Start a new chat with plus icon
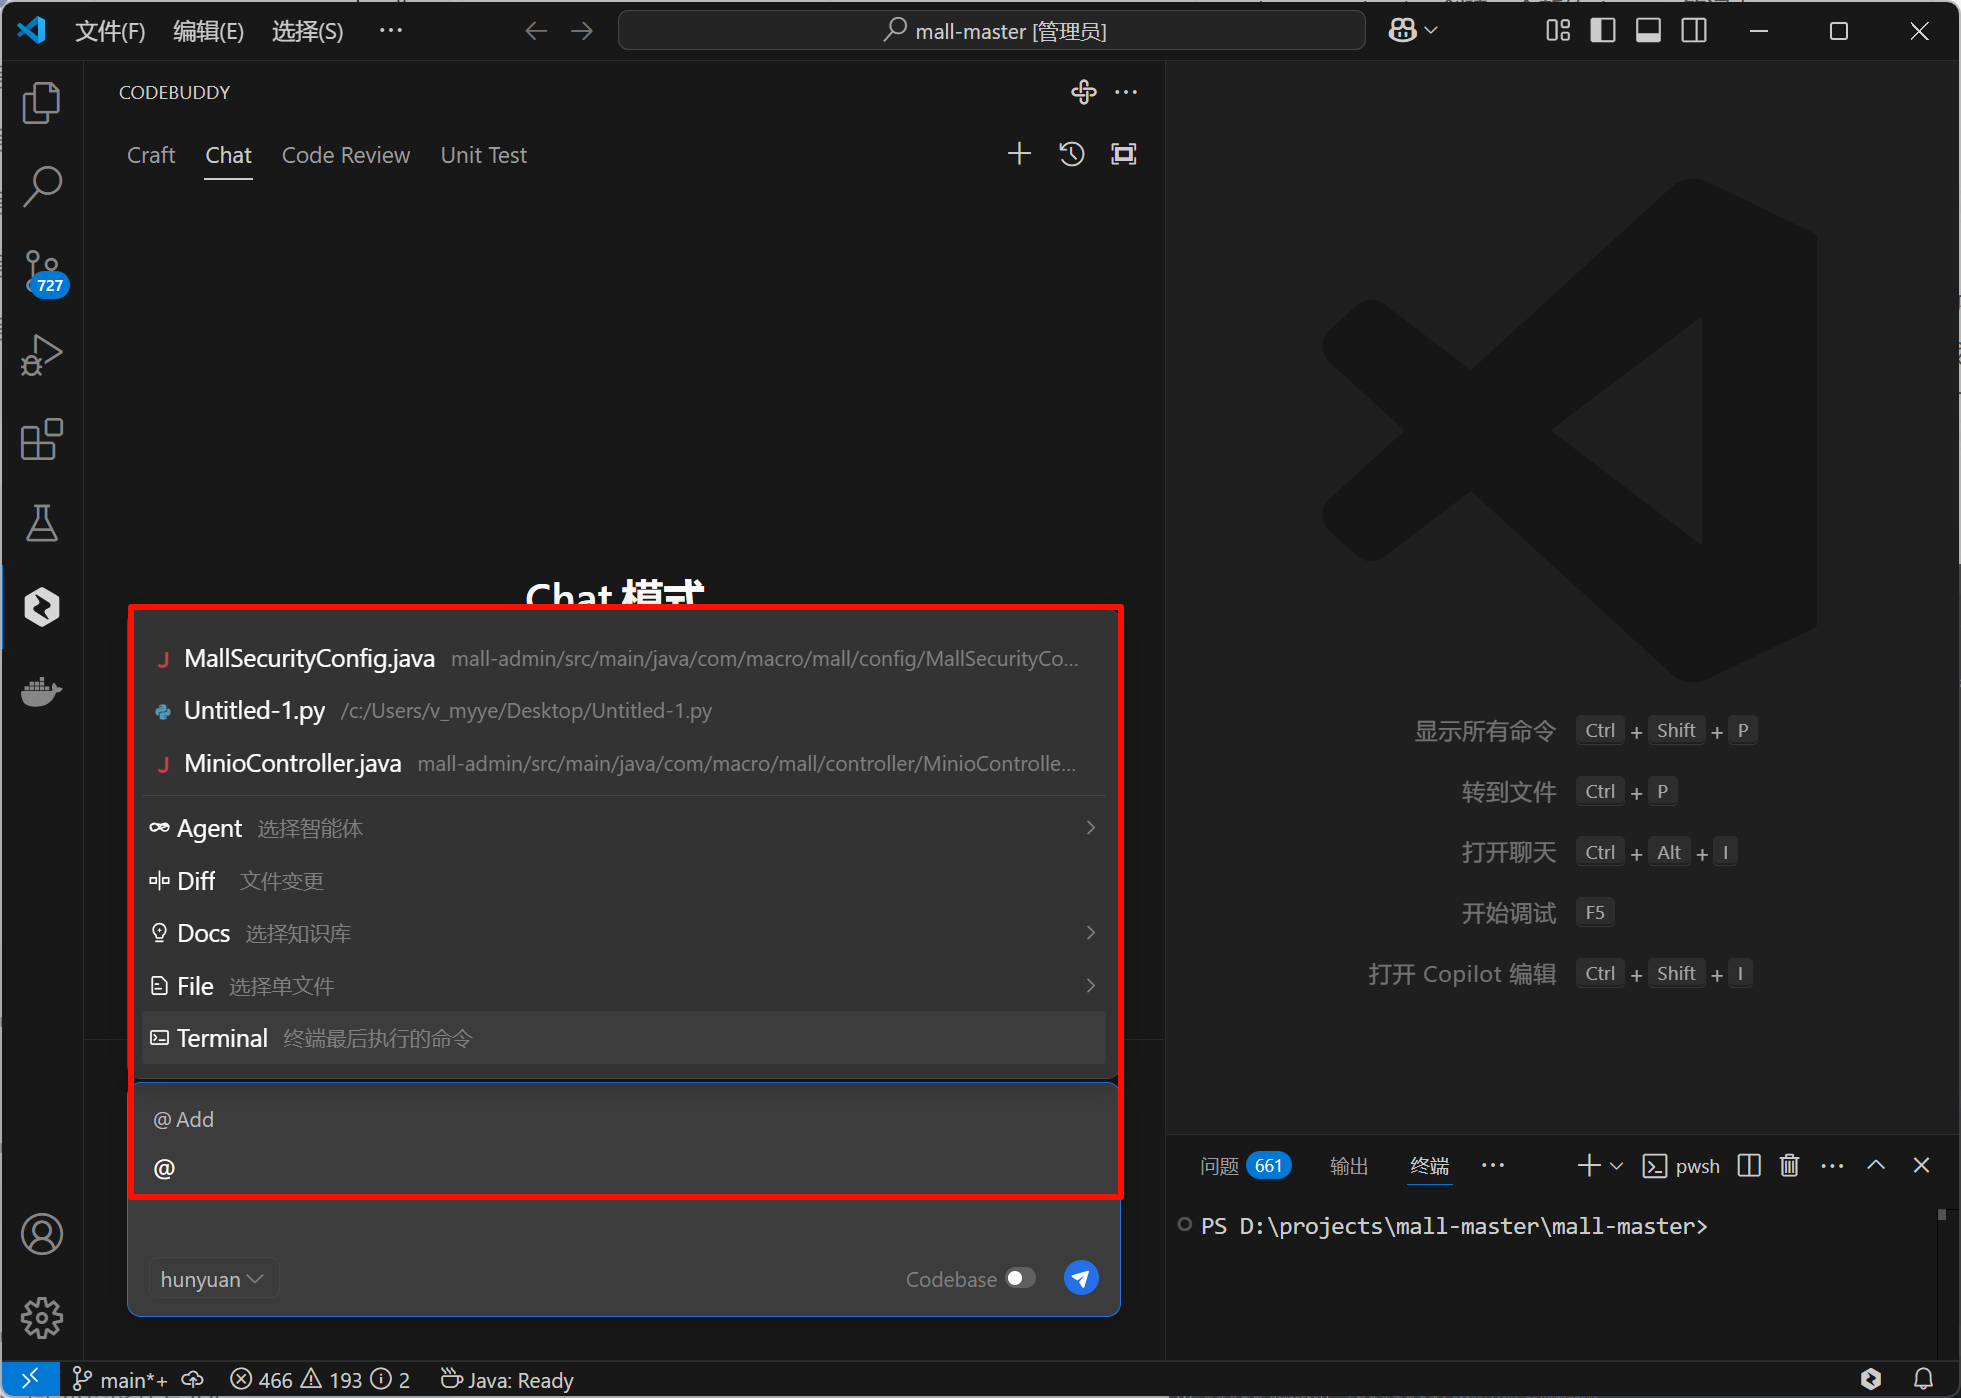Image resolution: width=1961 pixels, height=1398 pixels. tap(1019, 154)
